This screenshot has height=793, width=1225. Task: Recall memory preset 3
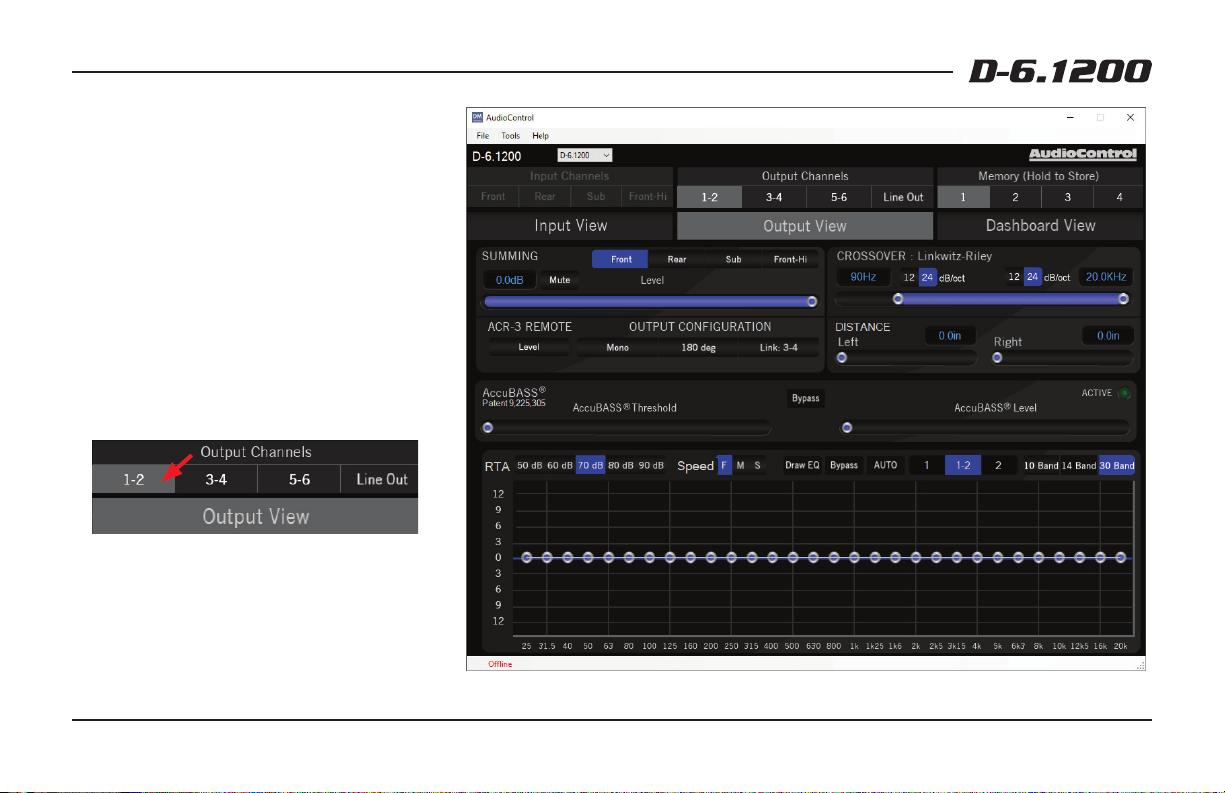point(1066,197)
